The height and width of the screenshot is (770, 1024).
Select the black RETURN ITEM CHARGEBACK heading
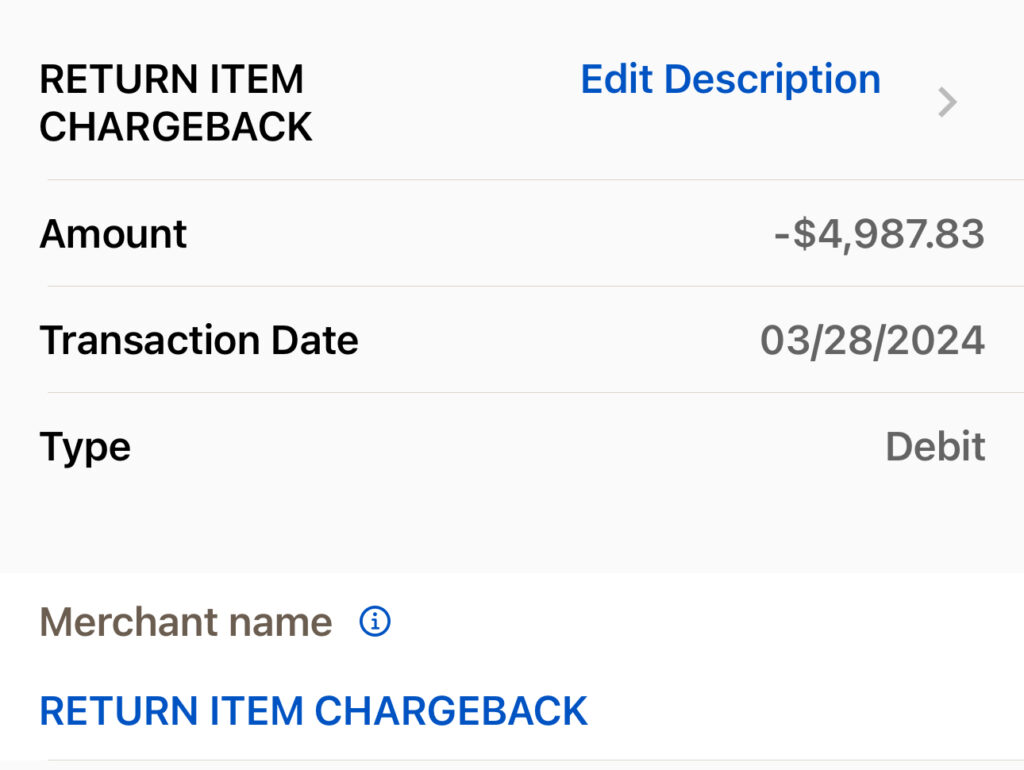[176, 103]
